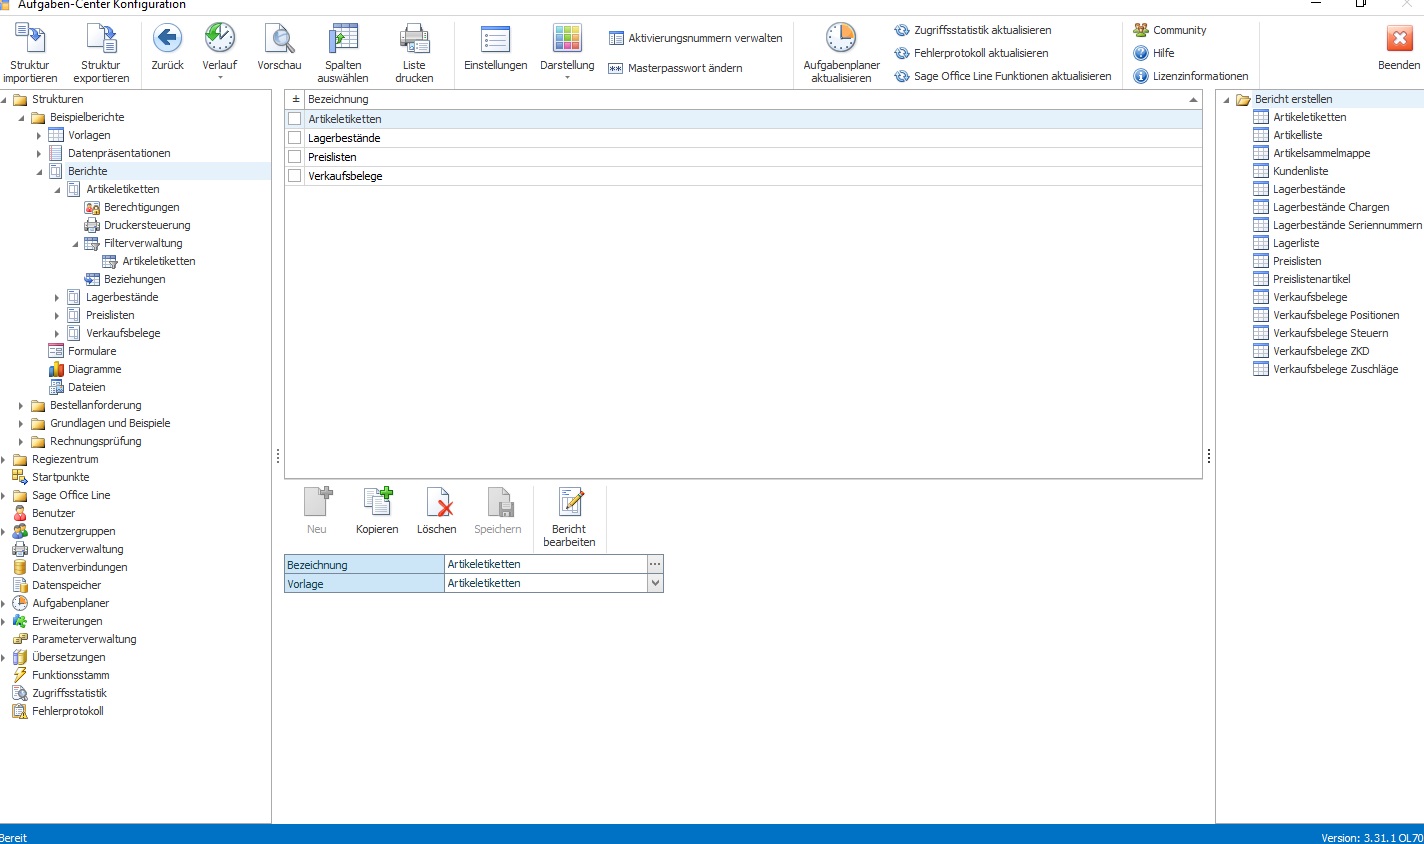Choose Verkaufsbelege ZKD under Bericht erstellen
Screen dimensions: 1424x844
1321,351
